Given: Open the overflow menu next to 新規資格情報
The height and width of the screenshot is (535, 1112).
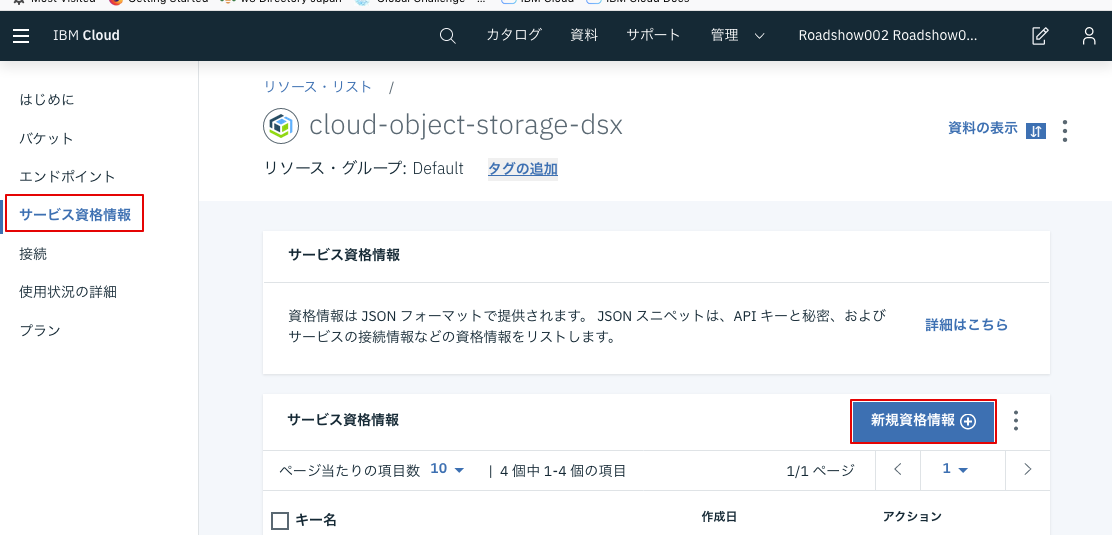Looking at the screenshot, I should click(1016, 420).
